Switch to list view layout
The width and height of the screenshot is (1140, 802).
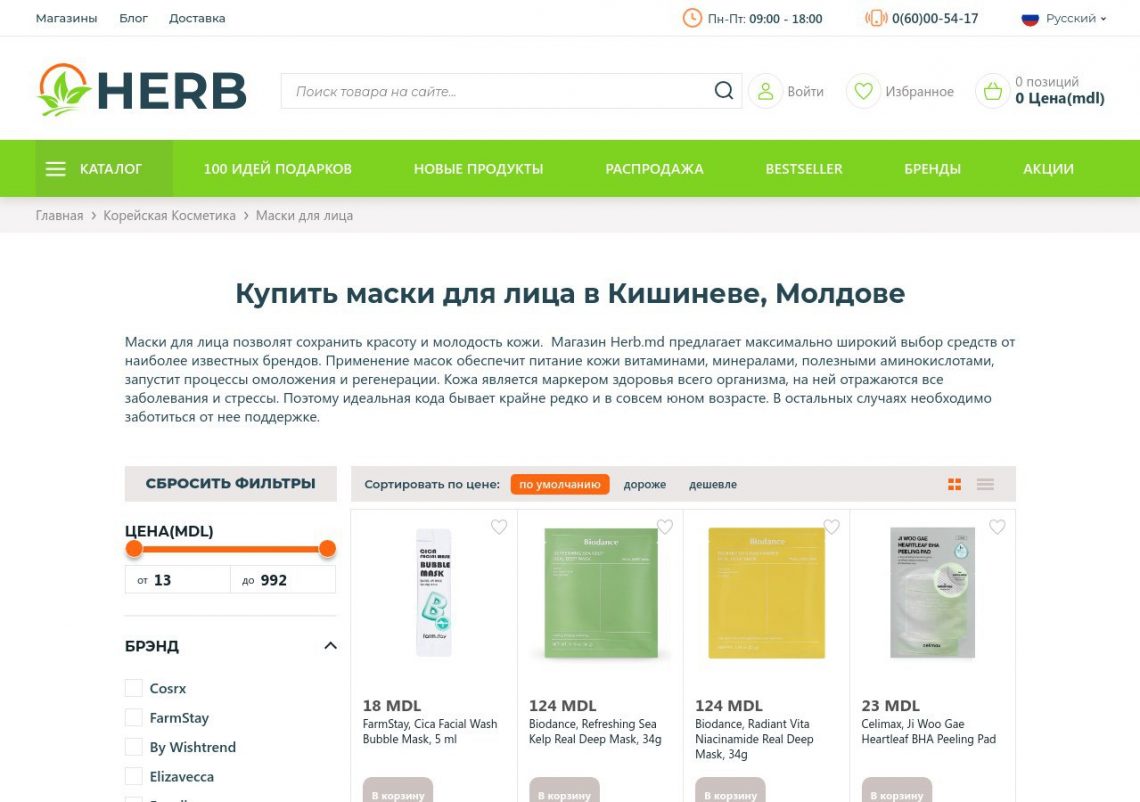point(985,484)
